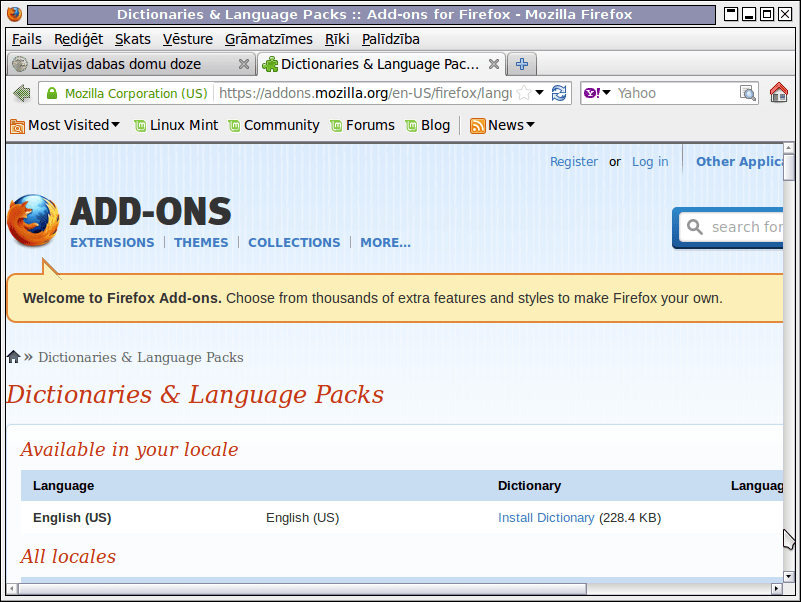801x602 pixels.
Task: Bookmark this page with the star icon
Action: coord(524,93)
